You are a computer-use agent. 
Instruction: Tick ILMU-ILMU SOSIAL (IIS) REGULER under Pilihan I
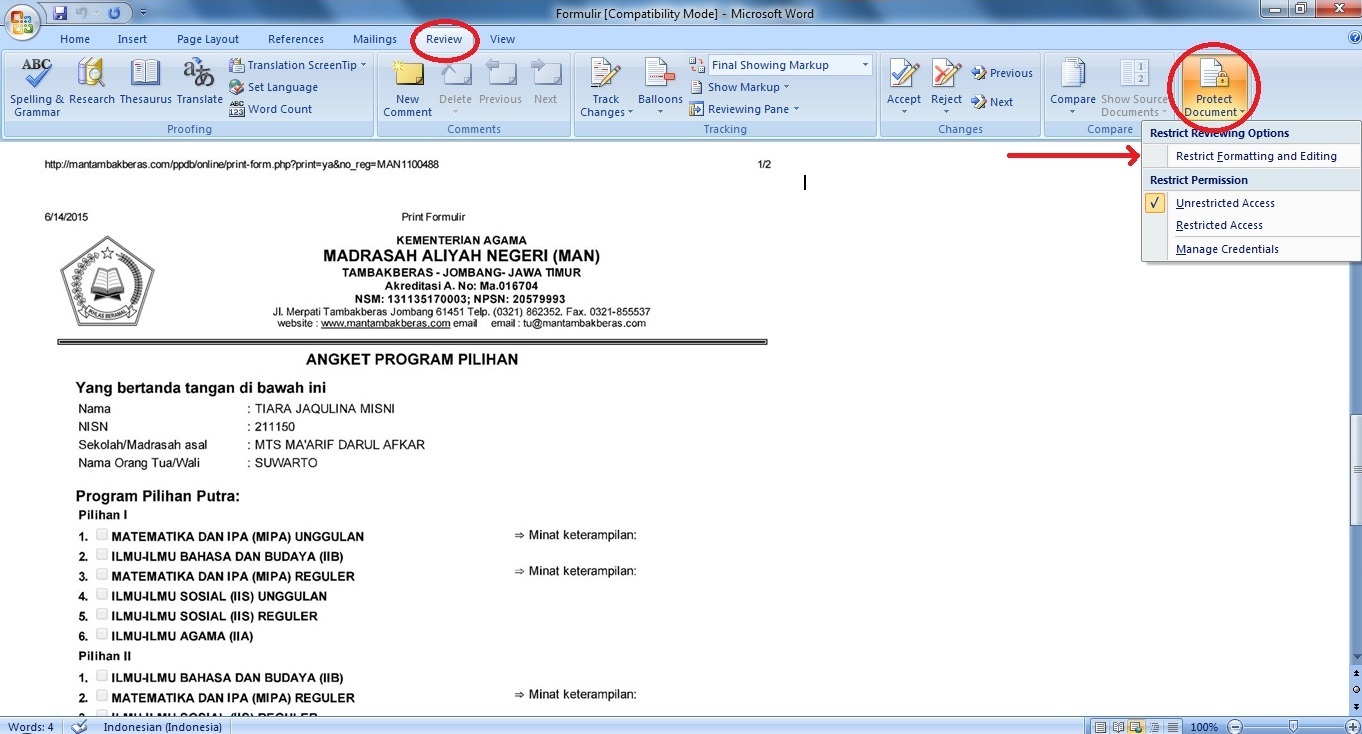point(102,615)
